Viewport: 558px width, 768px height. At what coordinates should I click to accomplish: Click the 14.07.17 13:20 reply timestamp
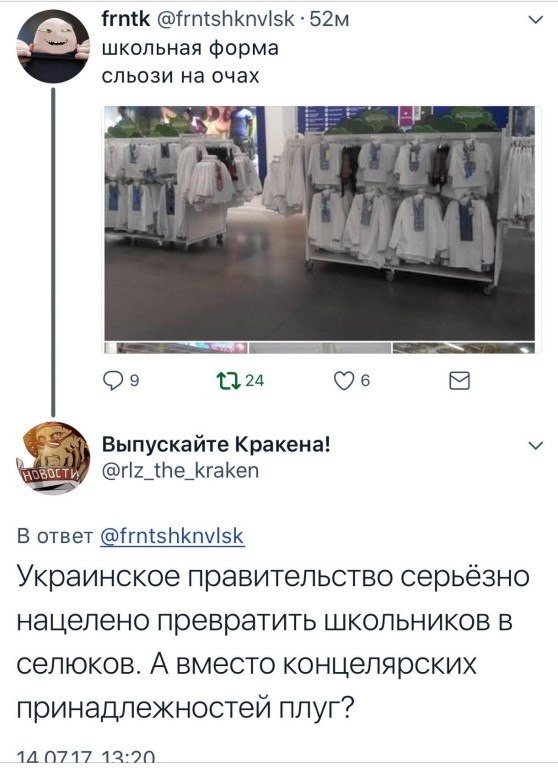86,758
